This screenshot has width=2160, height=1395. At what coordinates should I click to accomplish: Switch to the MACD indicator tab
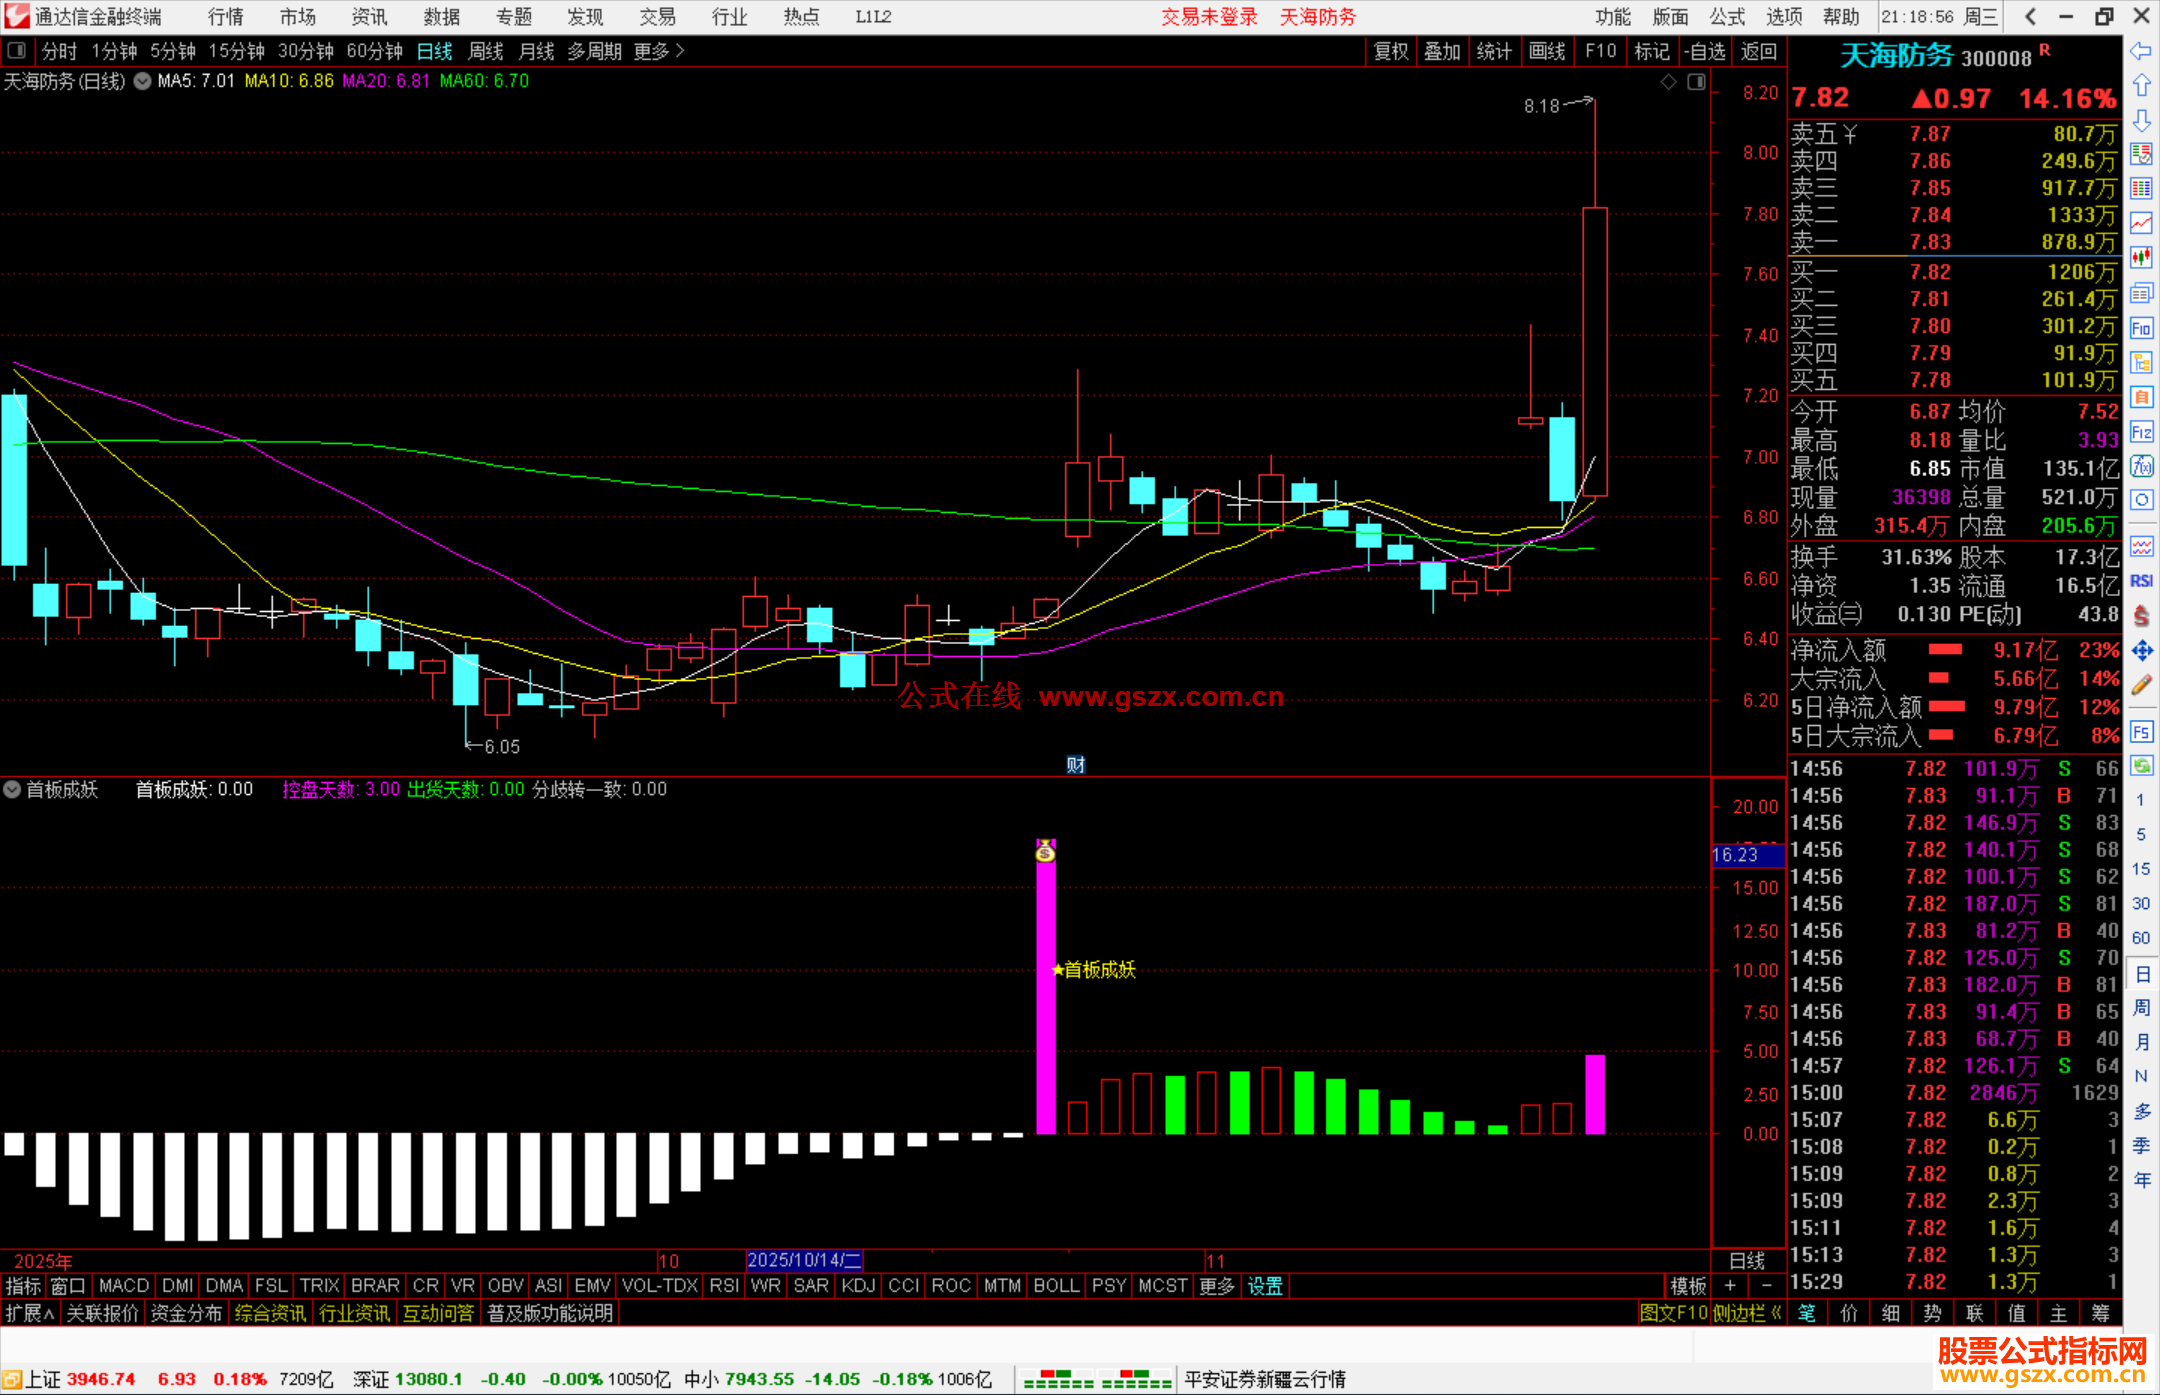124,1286
